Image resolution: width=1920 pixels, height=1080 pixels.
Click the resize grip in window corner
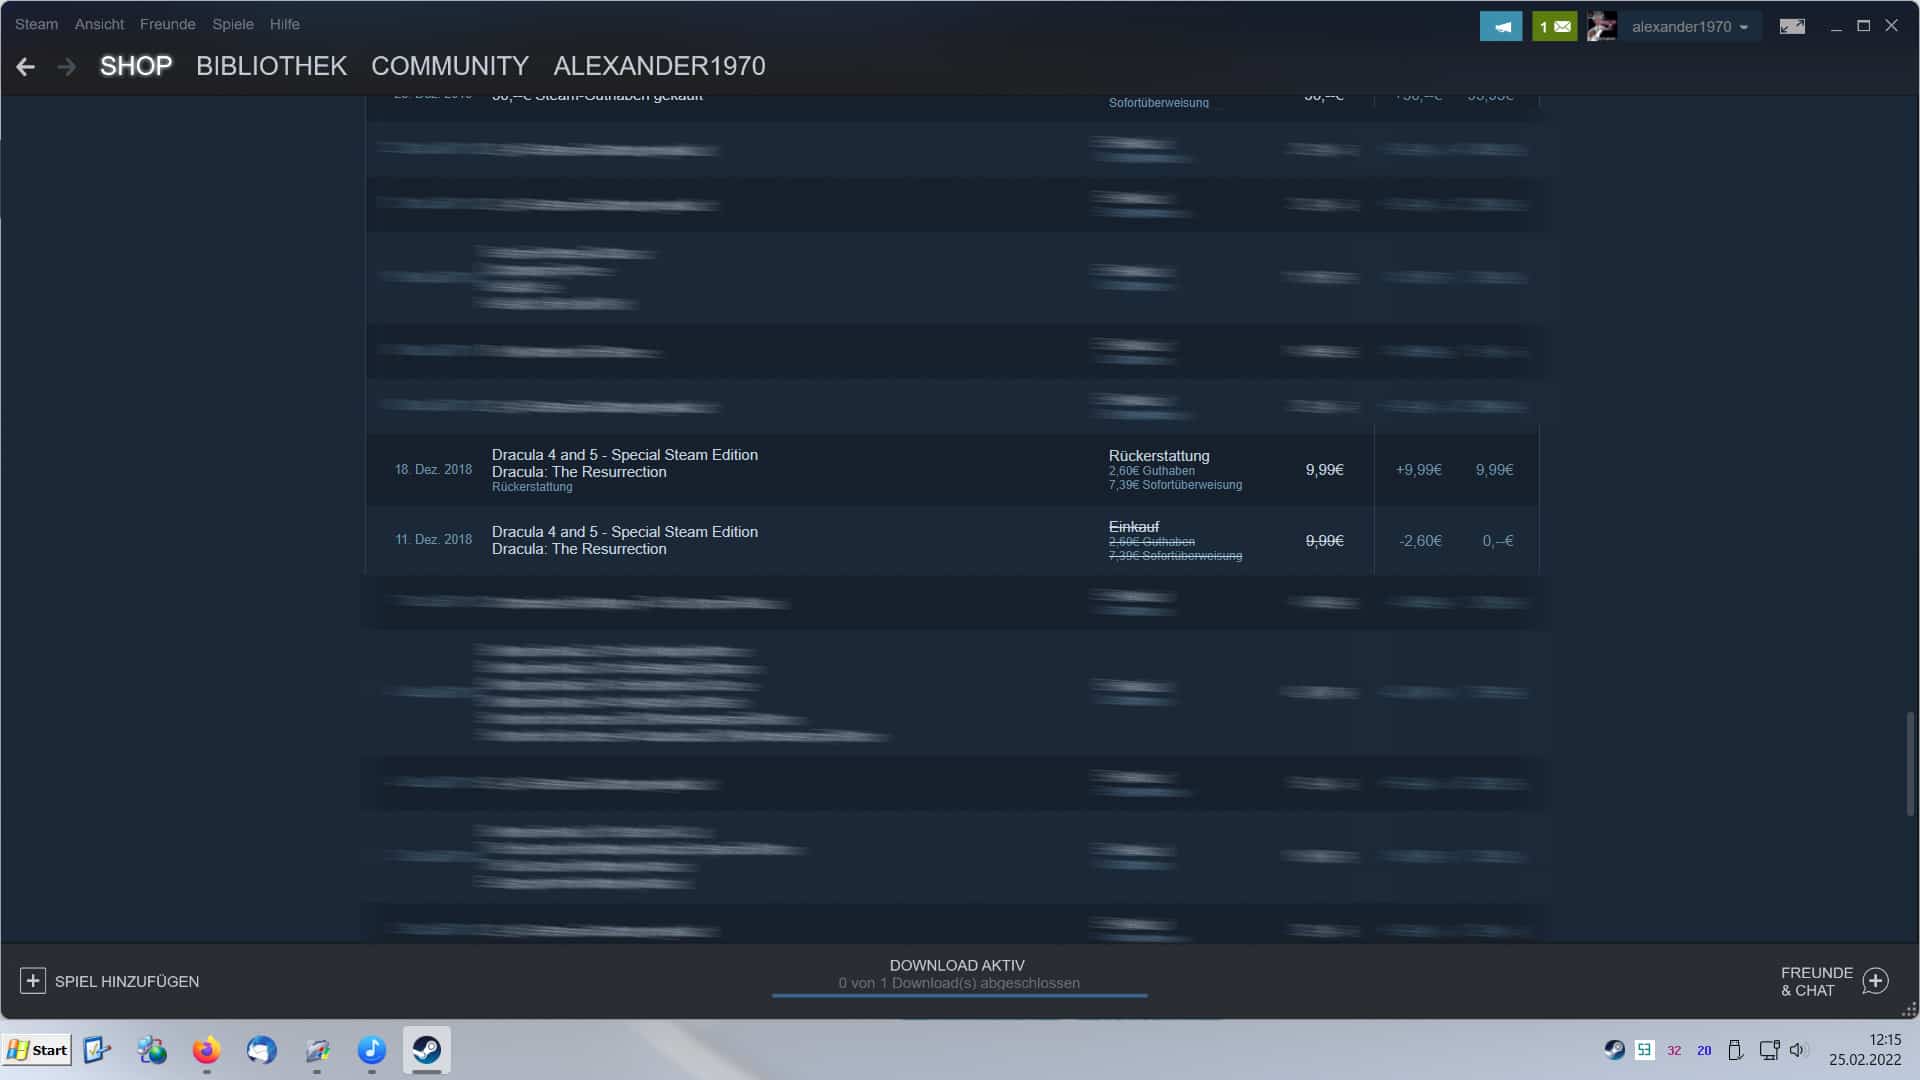pos(1908,1009)
